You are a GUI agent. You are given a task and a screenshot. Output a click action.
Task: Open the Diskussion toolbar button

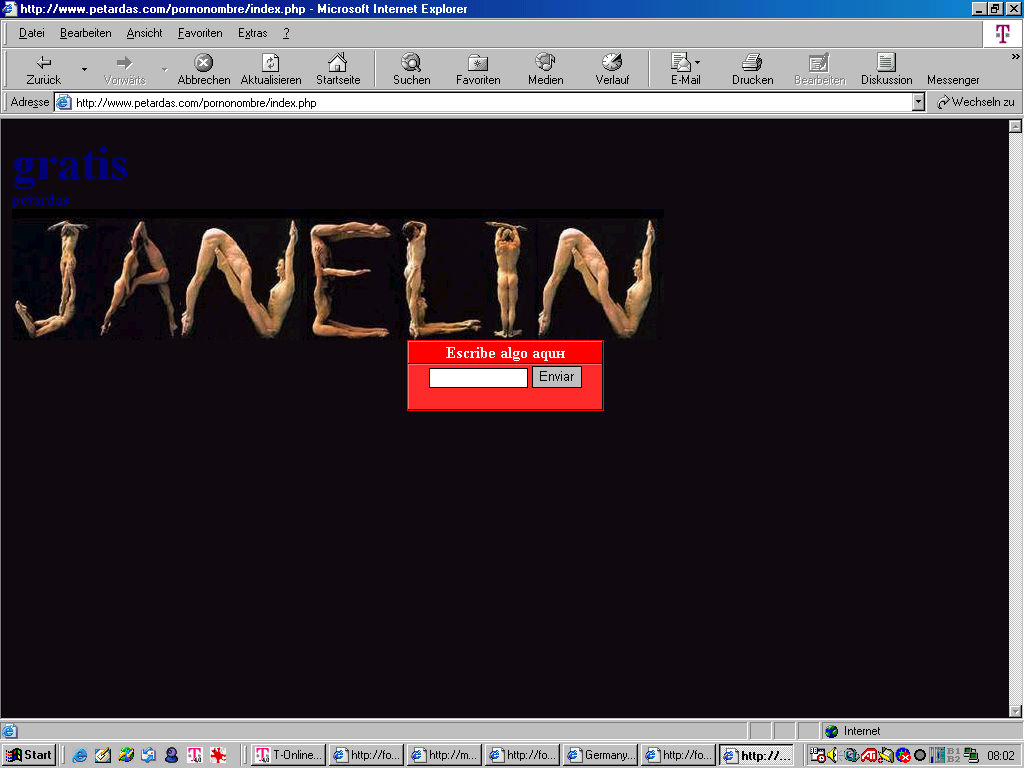pos(886,64)
